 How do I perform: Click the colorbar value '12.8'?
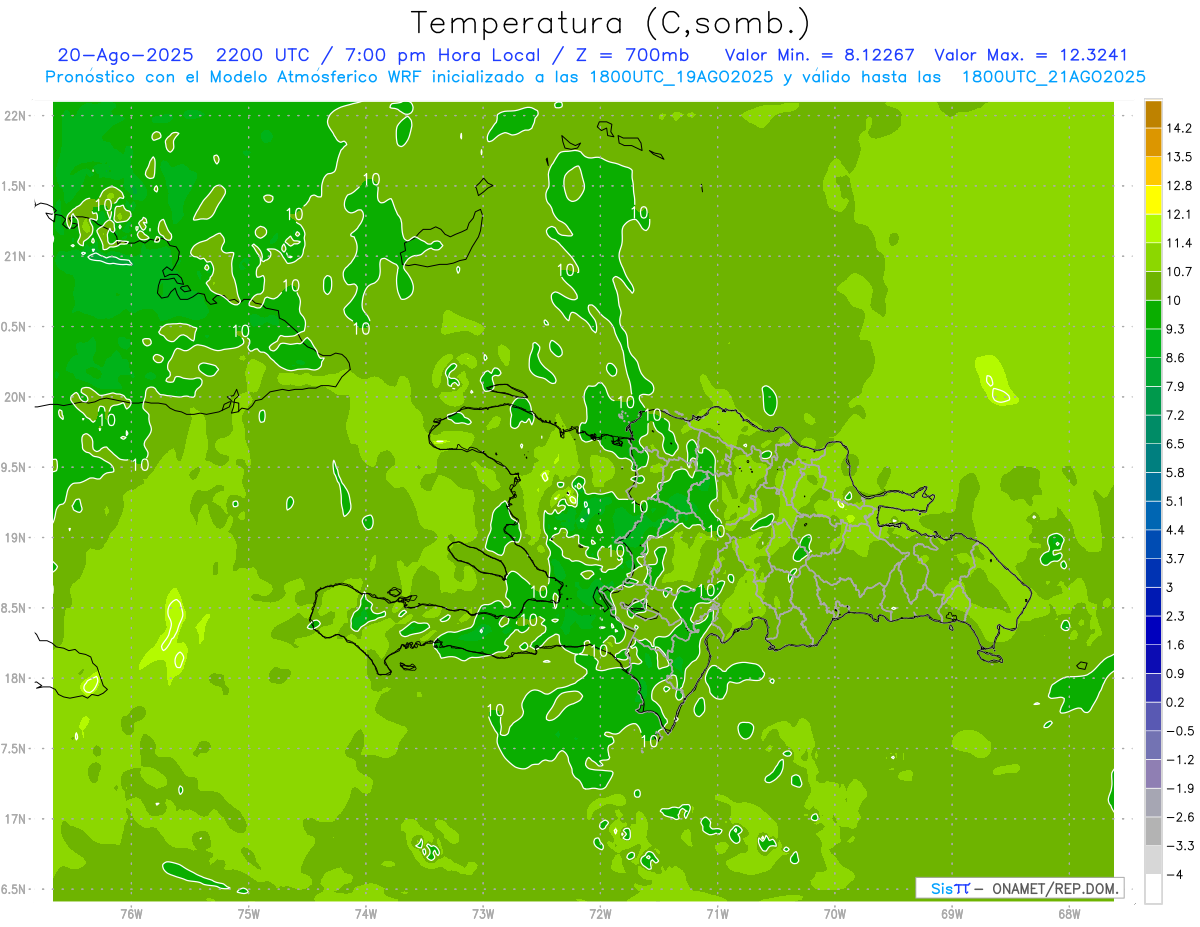(x=1179, y=185)
